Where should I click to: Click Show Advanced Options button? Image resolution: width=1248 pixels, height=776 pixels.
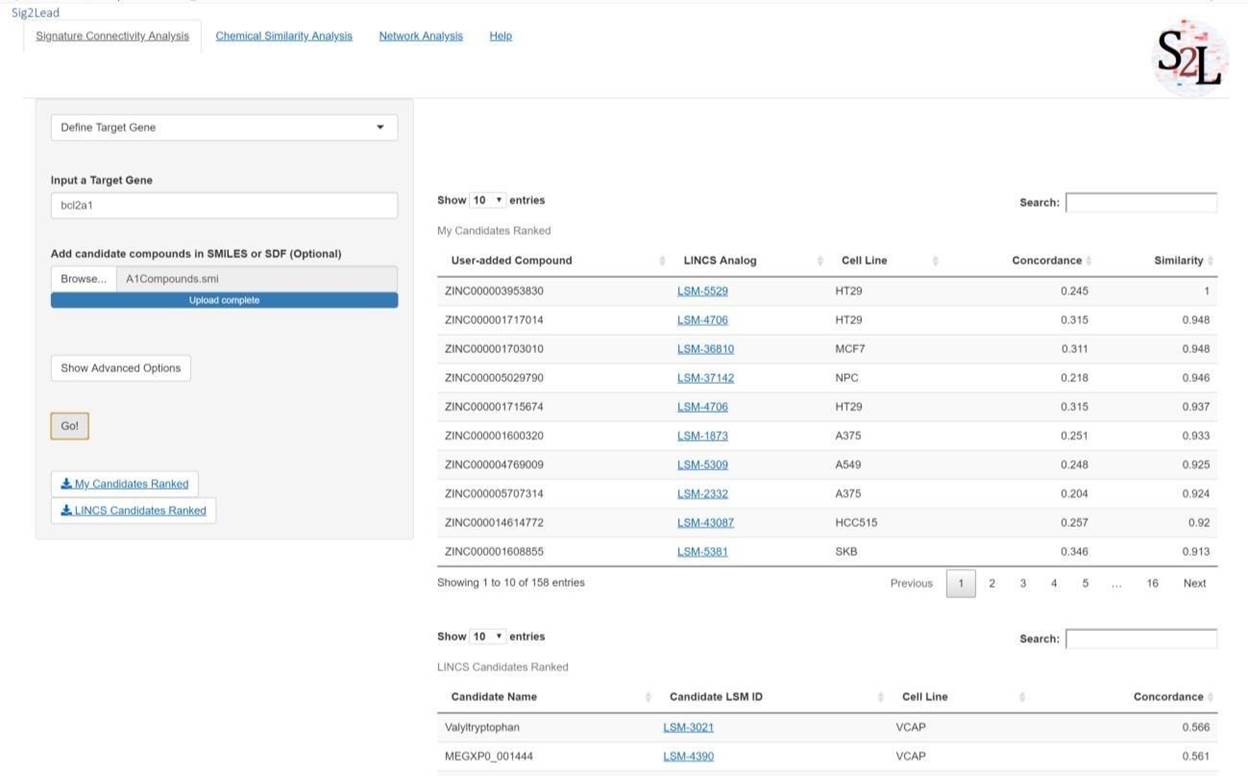121,368
